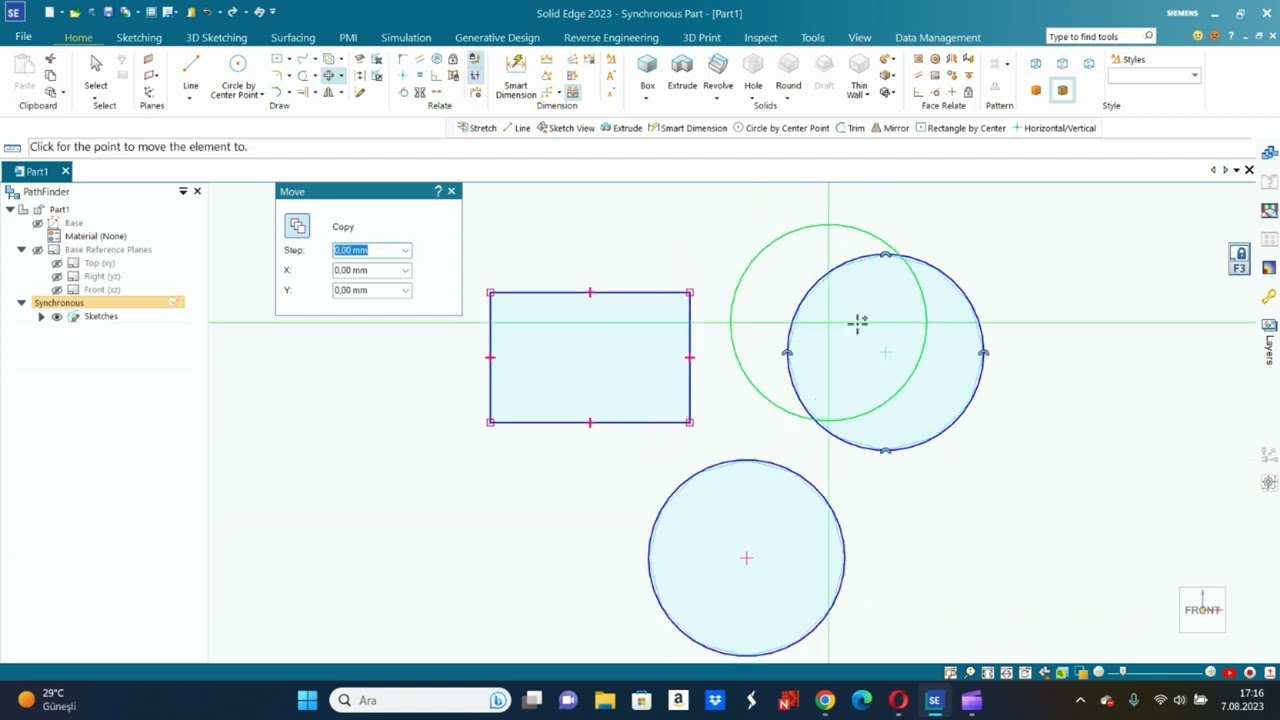Open the Thin Wall tool
Viewport: 1280px width, 720px height.
pos(858,76)
